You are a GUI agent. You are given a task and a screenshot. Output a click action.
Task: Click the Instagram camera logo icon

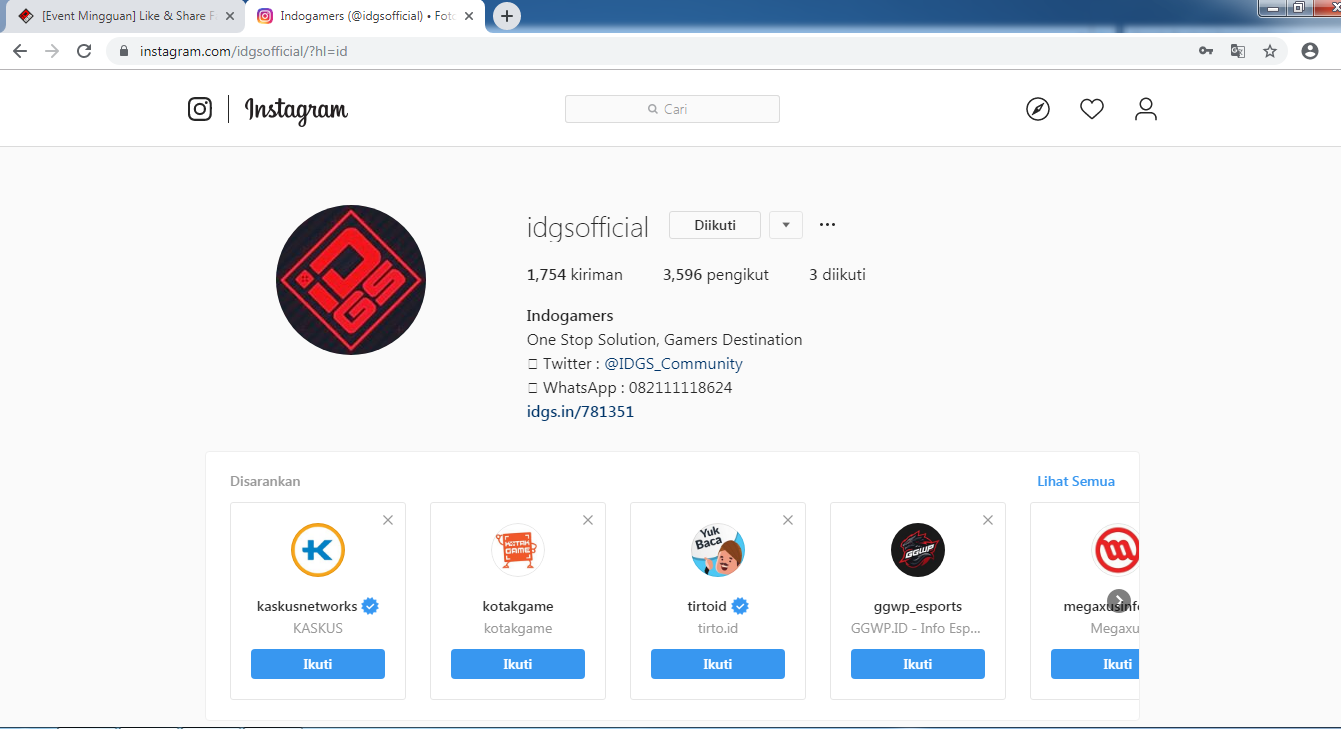tap(200, 109)
